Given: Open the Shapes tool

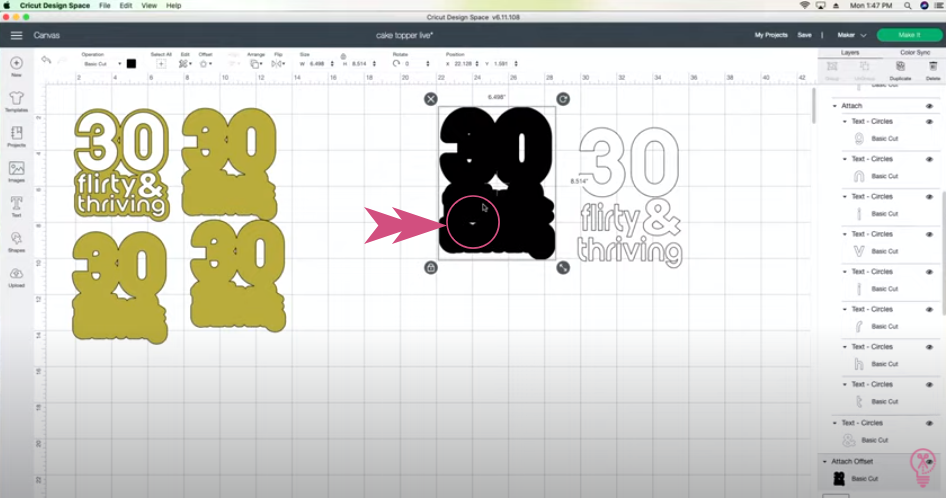Looking at the screenshot, I should (x=16, y=239).
